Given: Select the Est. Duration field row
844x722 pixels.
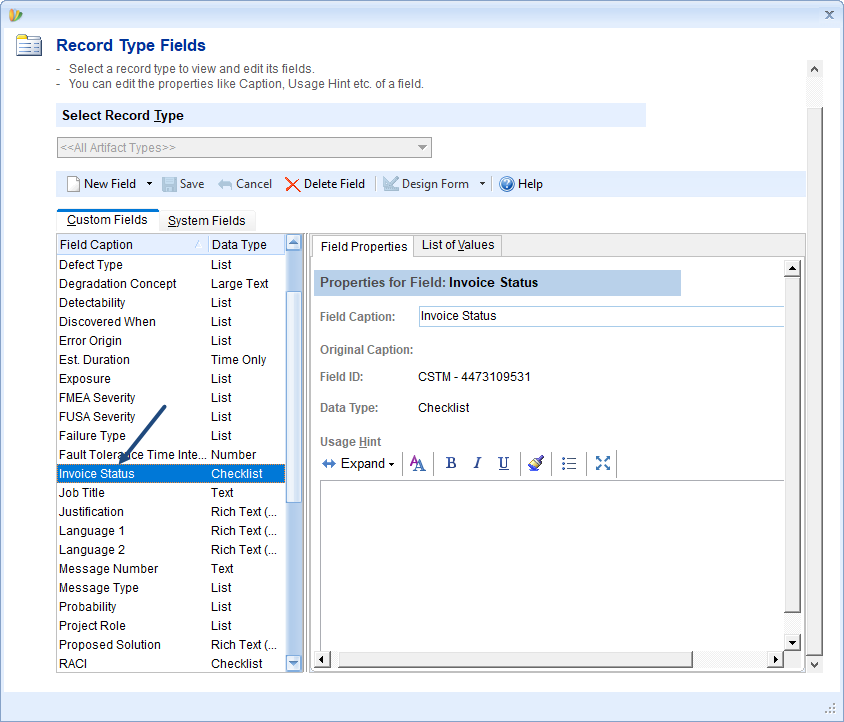Looking at the screenshot, I should click(x=171, y=360).
